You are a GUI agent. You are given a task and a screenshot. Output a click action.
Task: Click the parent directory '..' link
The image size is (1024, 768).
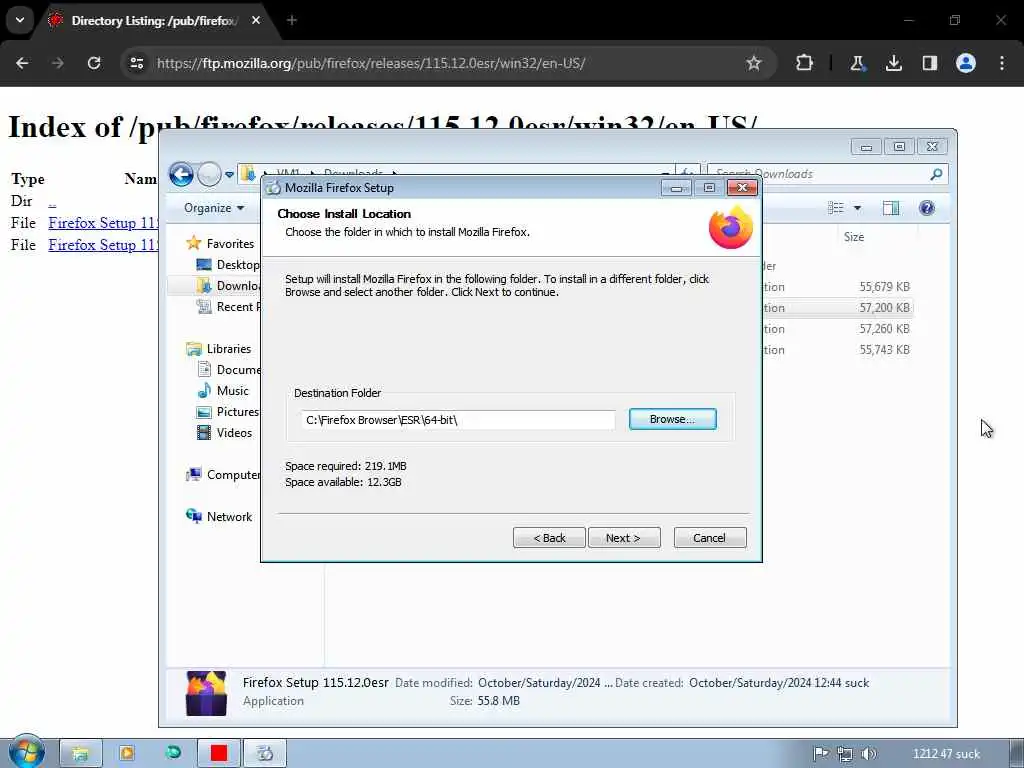52,201
